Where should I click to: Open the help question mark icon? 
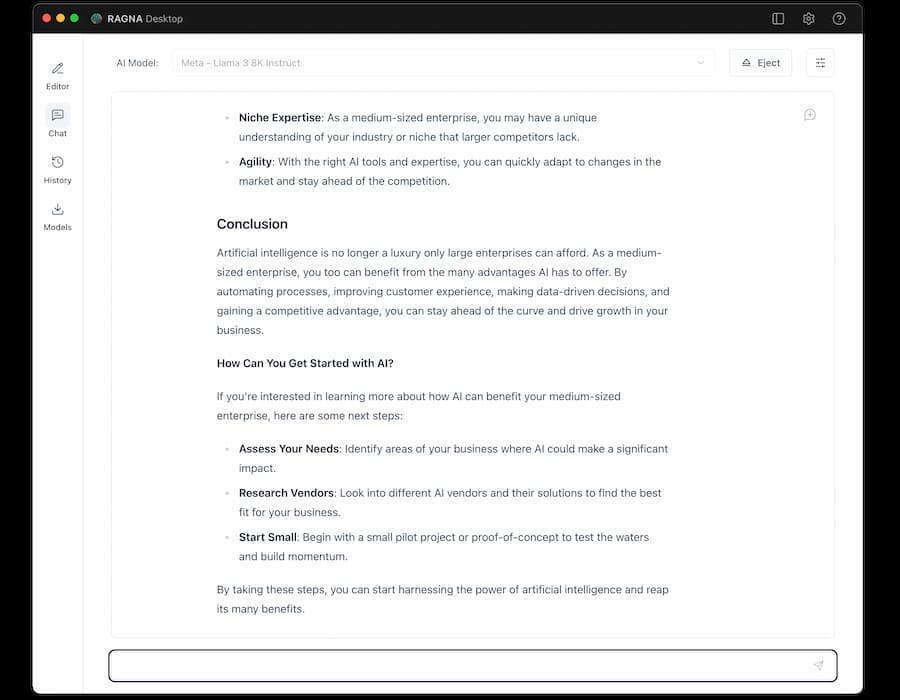click(x=839, y=19)
